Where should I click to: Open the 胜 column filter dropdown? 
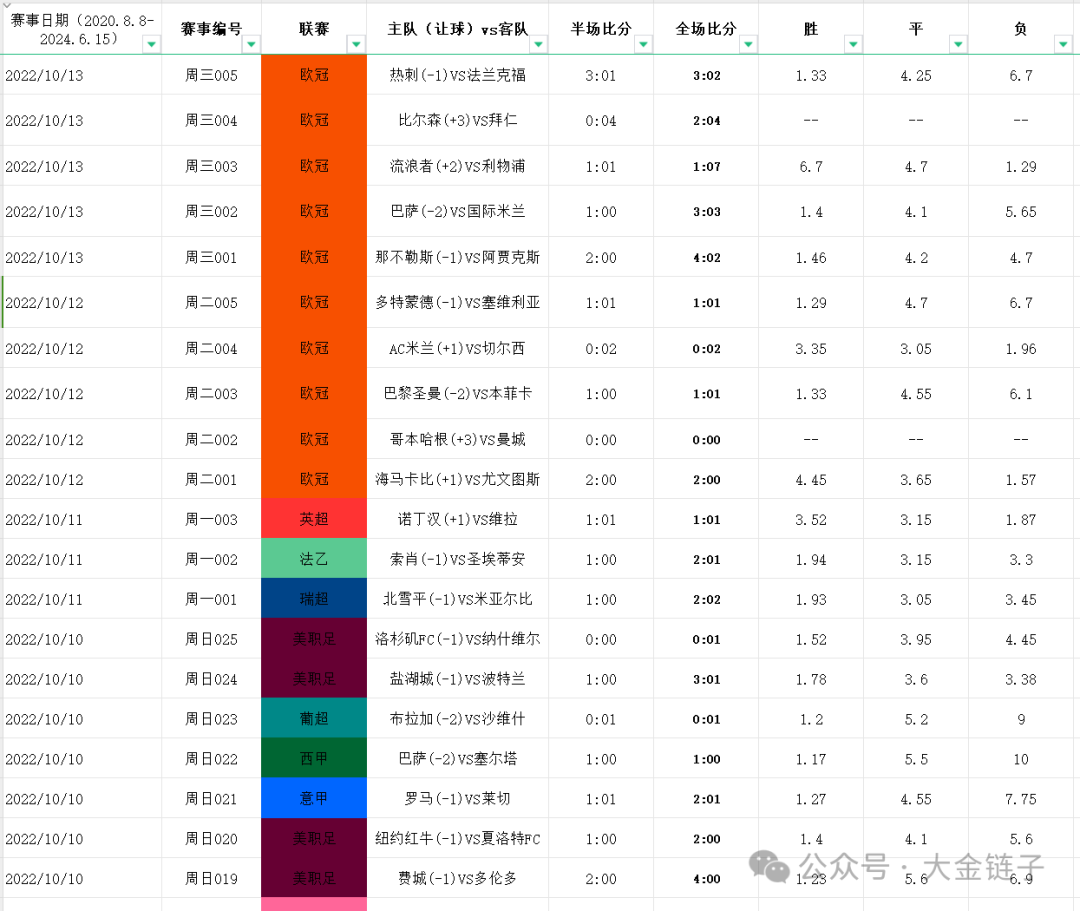[853, 44]
